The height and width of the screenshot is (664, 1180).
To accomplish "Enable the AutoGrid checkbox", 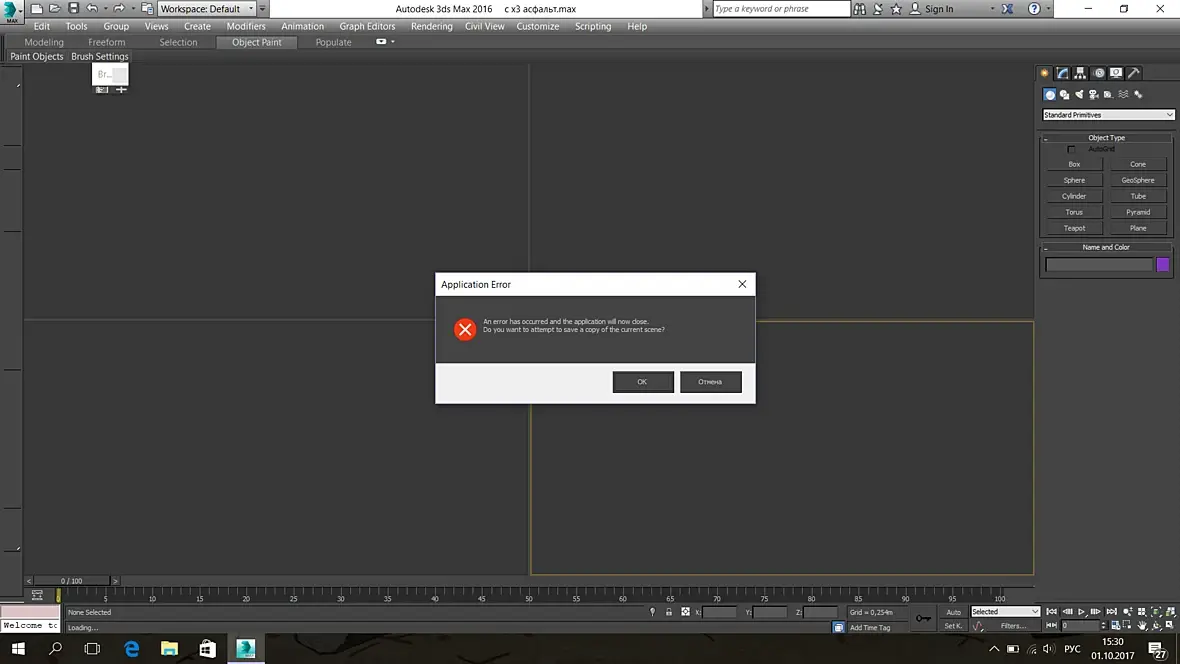I will coord(1071,149).
